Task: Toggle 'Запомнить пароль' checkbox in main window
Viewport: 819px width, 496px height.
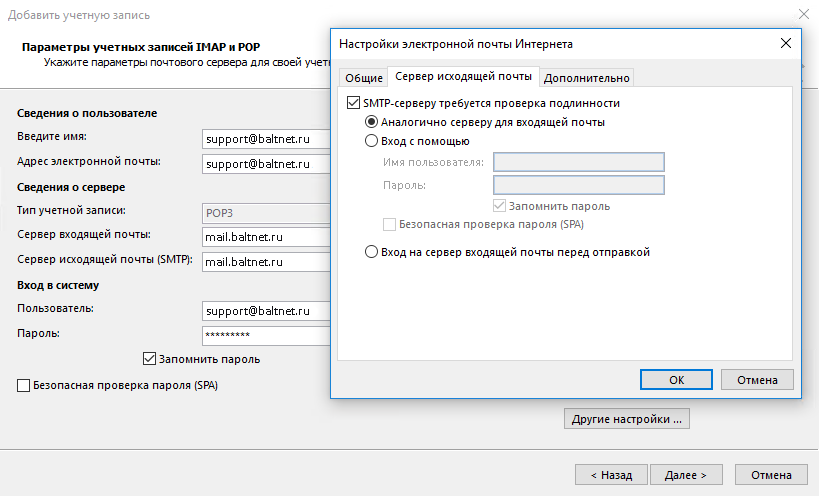Action: pyautogui.click(x=150, y=358)
